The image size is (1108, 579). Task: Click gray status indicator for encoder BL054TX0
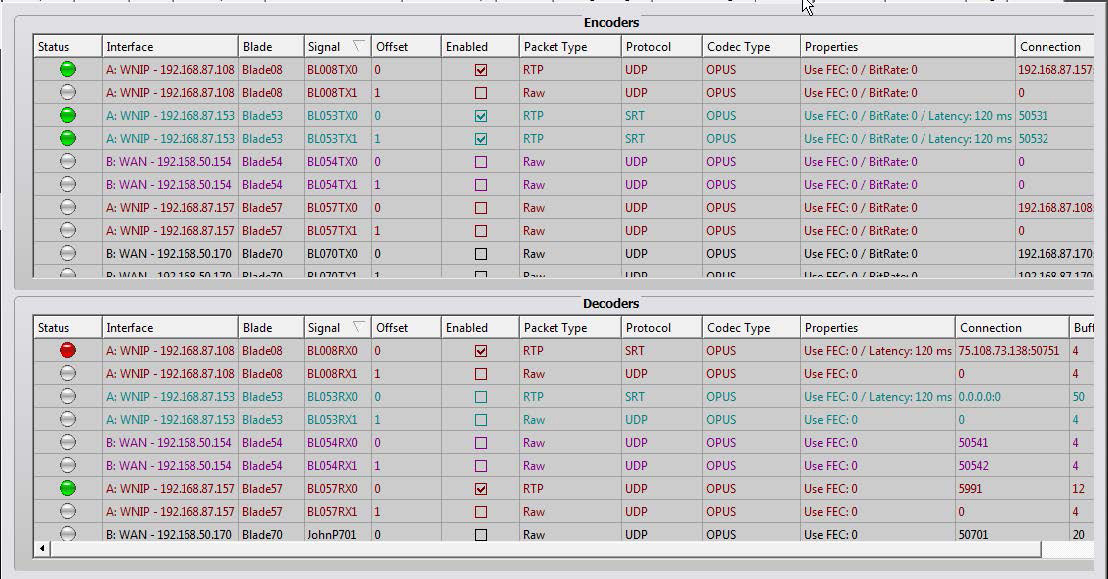tap(68, 162)
